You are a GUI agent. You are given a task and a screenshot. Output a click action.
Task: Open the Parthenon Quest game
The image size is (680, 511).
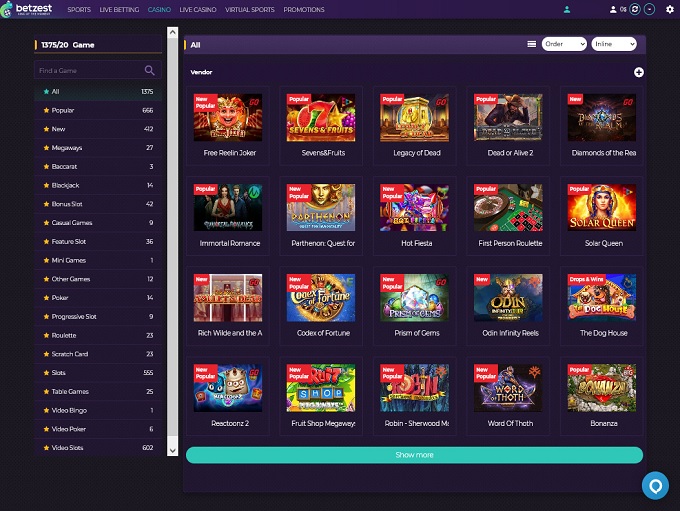click(321, 216)
